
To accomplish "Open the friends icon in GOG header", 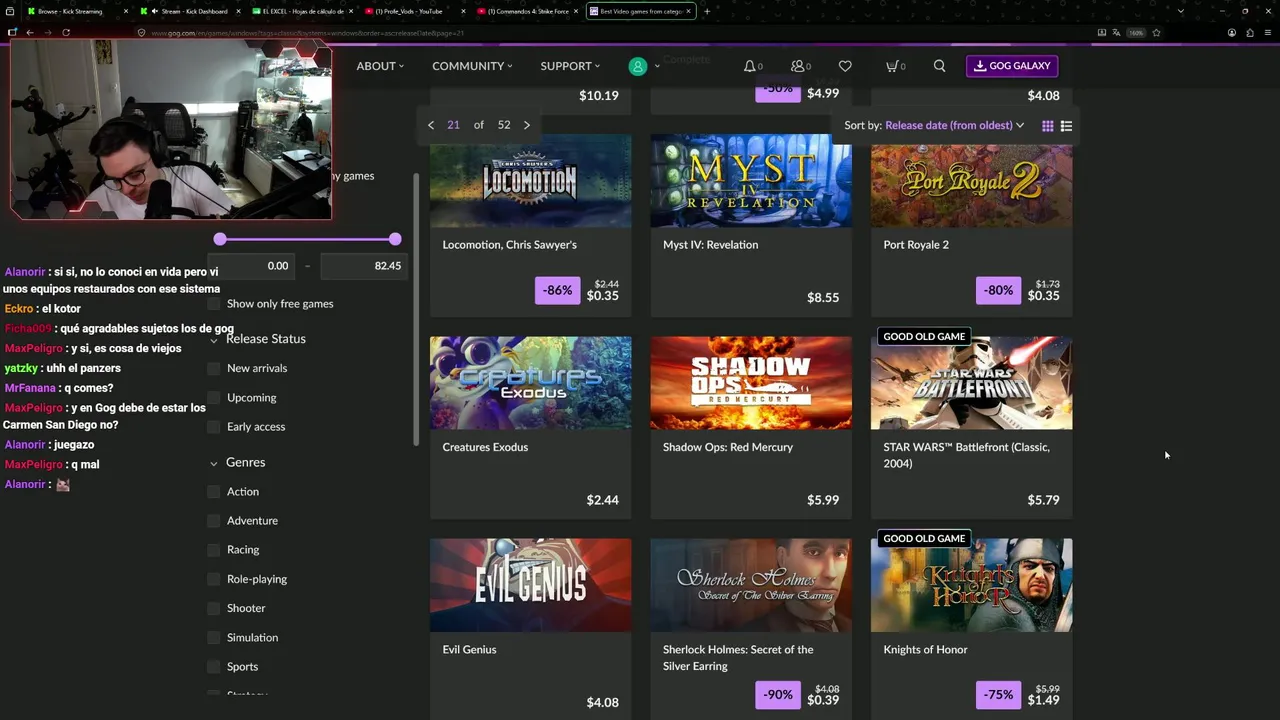I will coord(798,66).
